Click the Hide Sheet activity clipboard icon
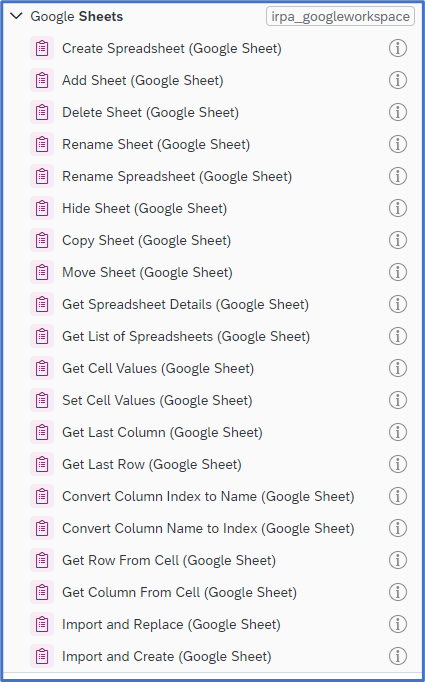The height and width of the screenshot is (682, 425). tap(42, 208)
